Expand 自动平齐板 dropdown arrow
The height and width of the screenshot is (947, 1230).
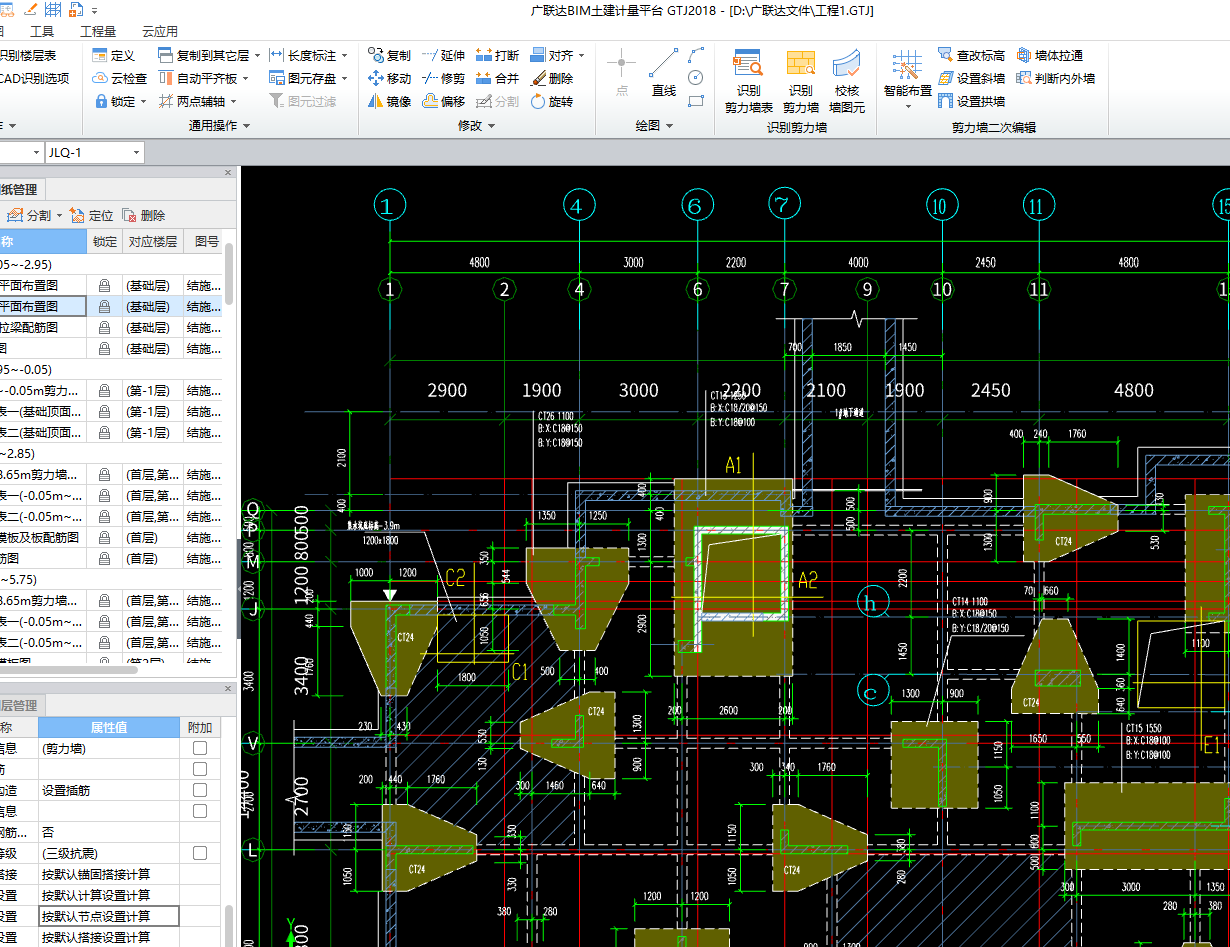tap(246, 79)
